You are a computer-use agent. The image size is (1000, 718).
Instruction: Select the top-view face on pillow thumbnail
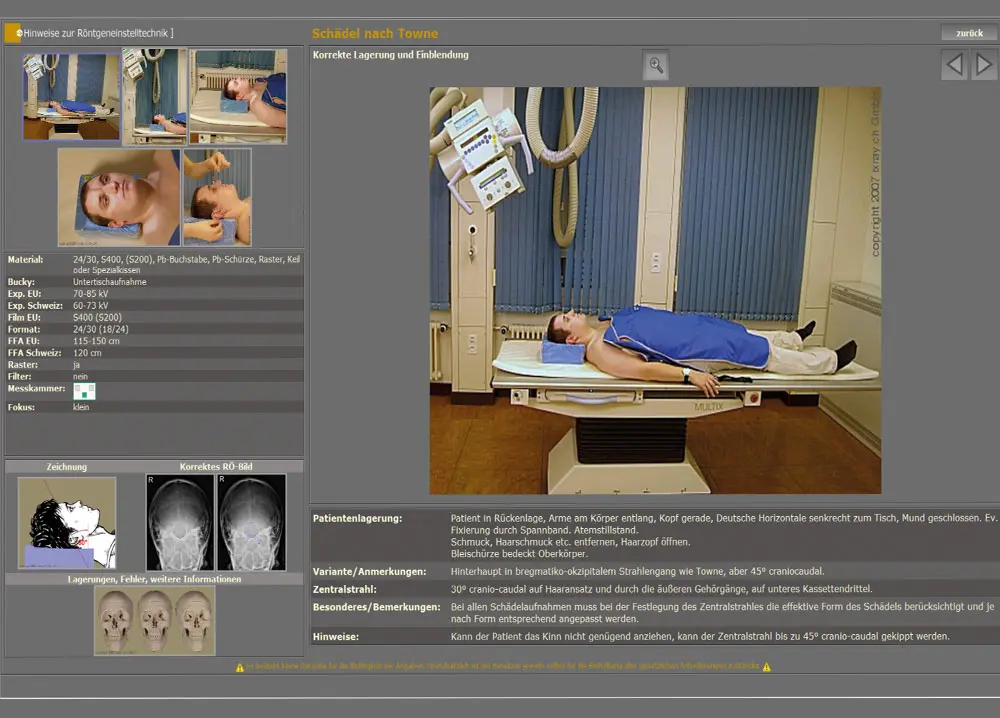coord(118,197)
